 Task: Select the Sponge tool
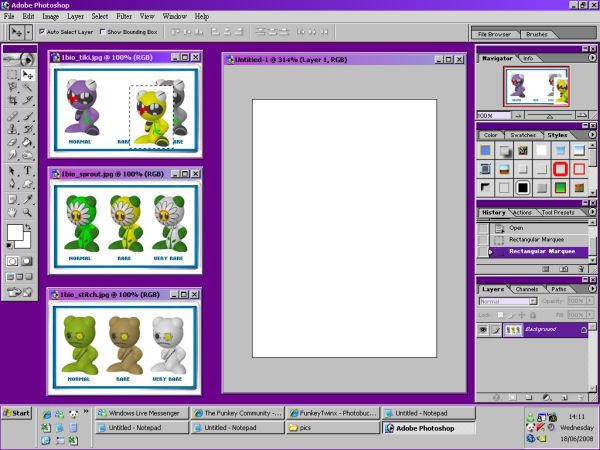[27, 155]
